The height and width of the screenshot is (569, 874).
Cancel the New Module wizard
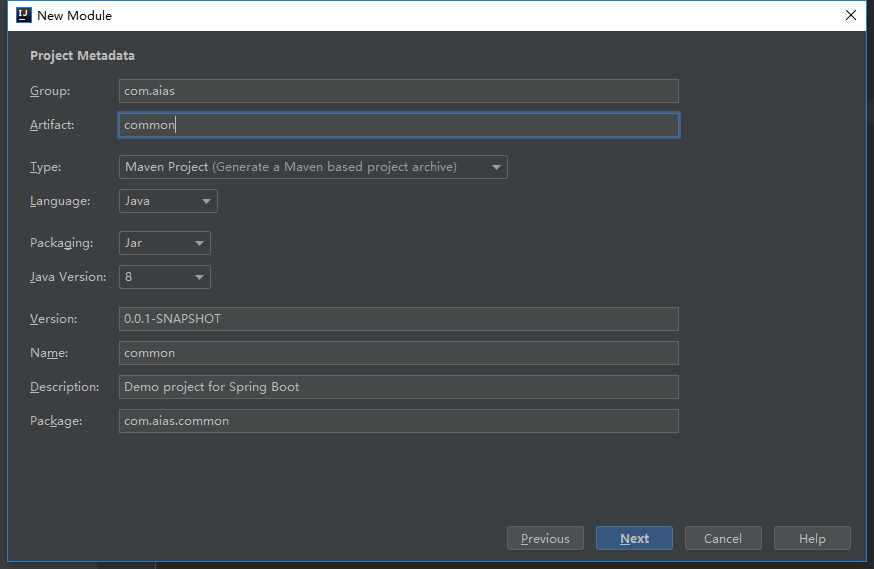(x=722, y=538)
